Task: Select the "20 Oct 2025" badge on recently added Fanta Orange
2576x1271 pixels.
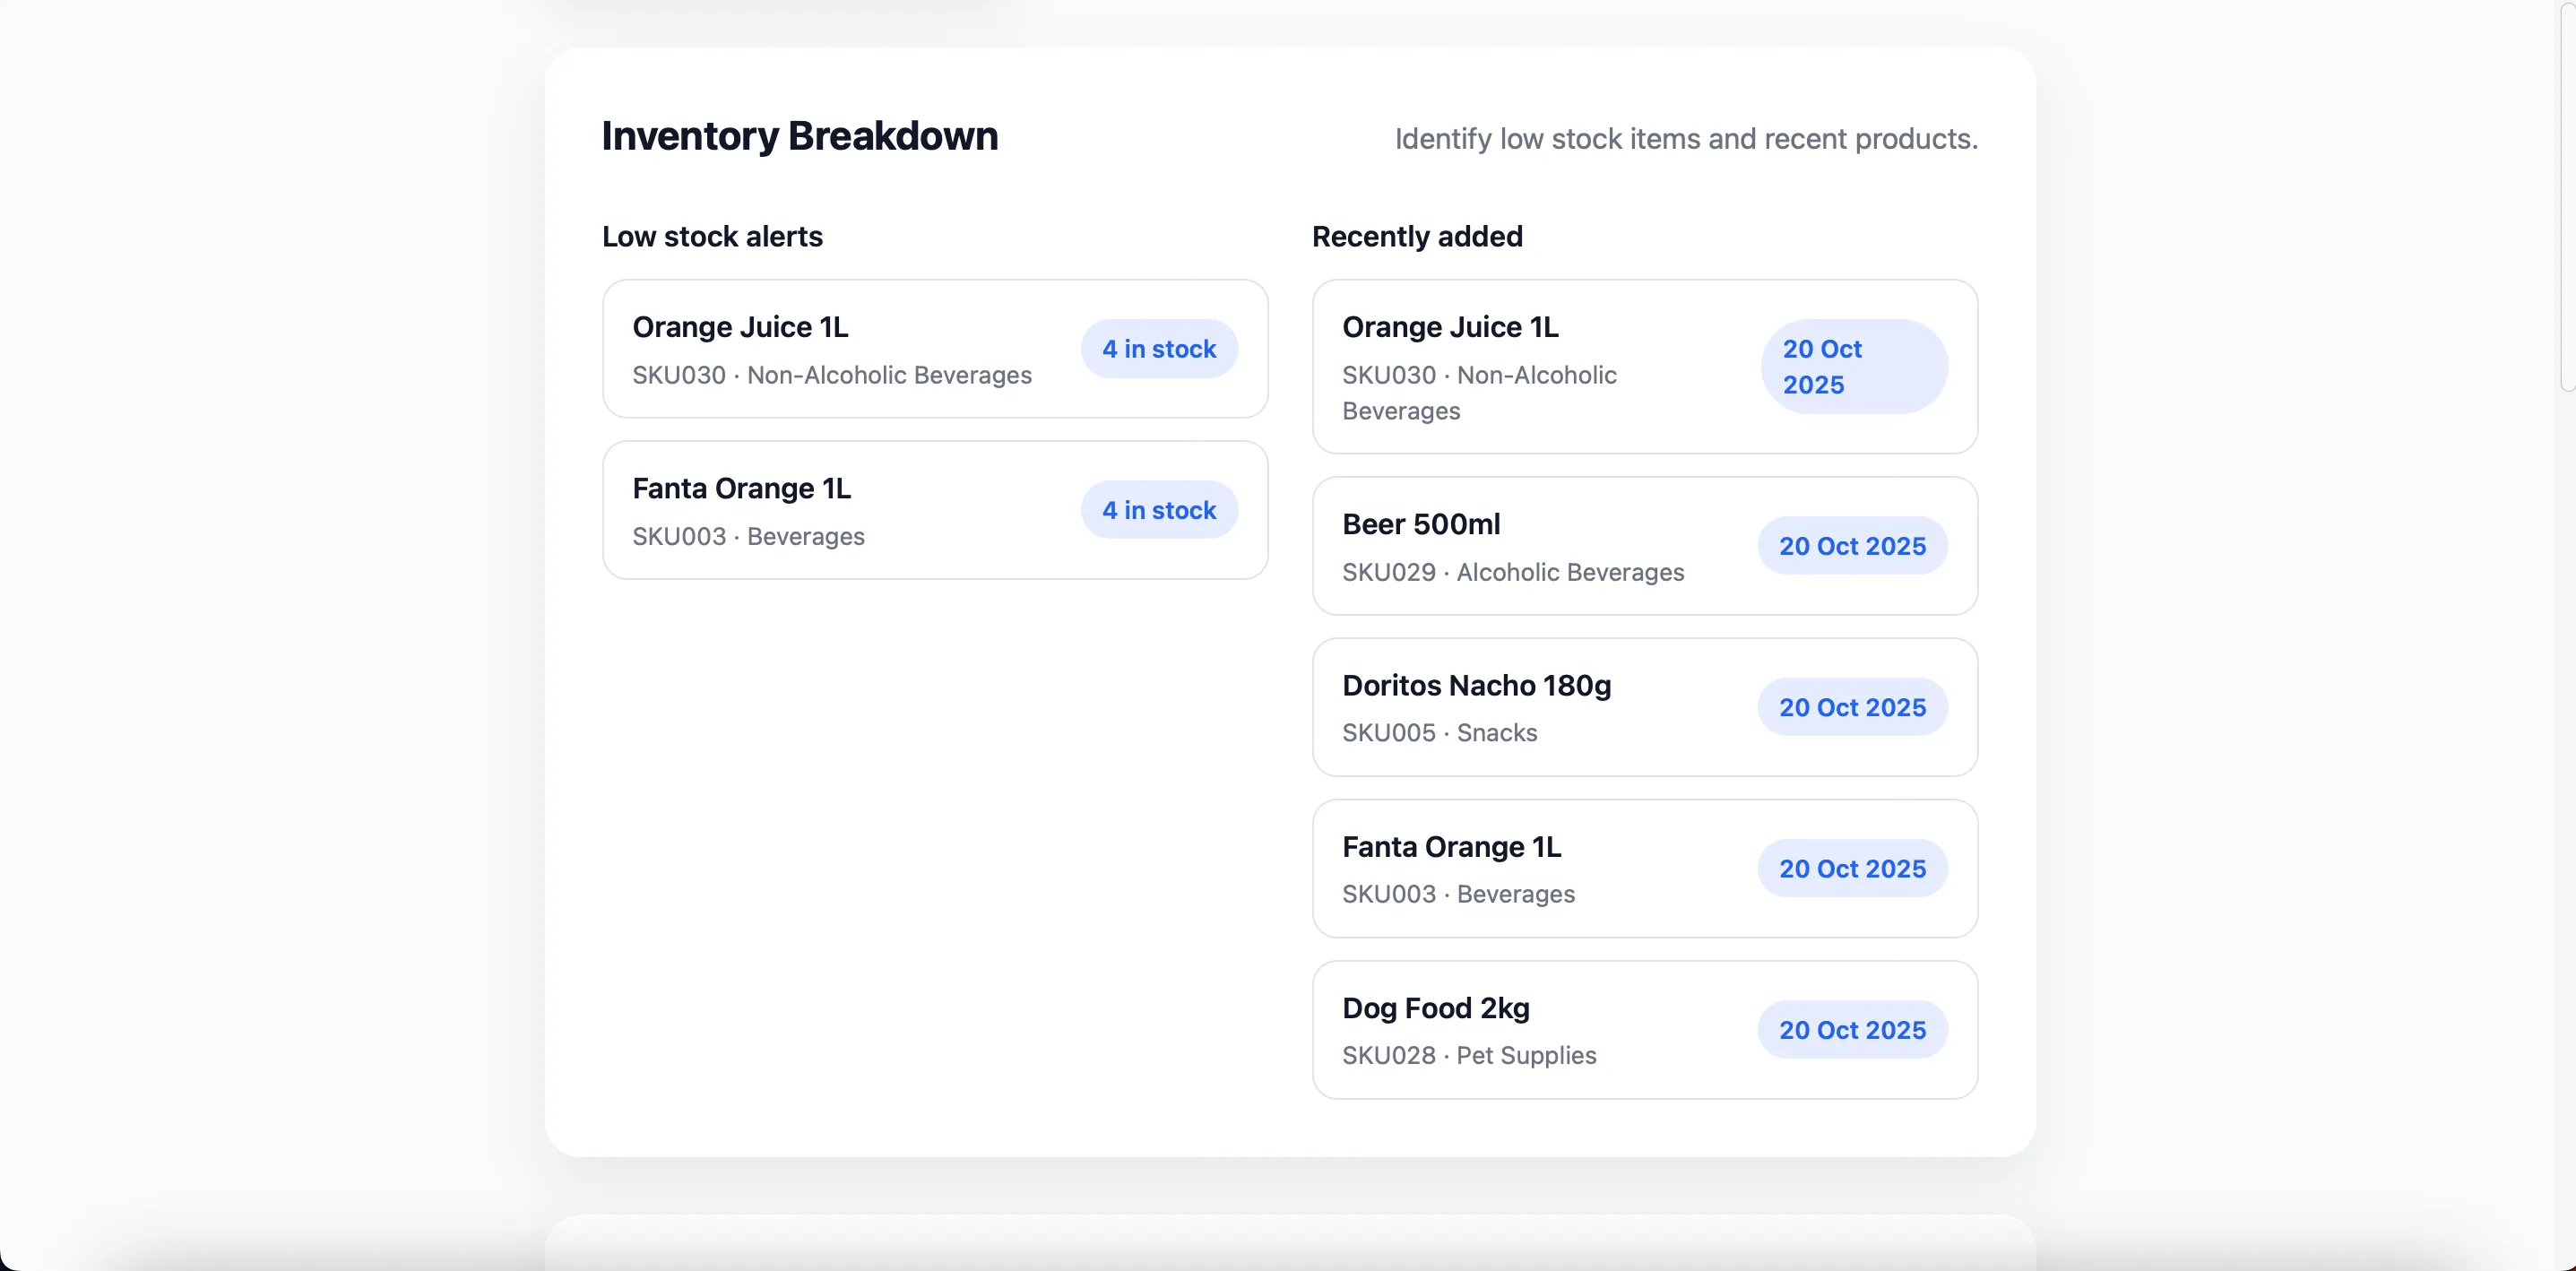Action: [1850, 868]
